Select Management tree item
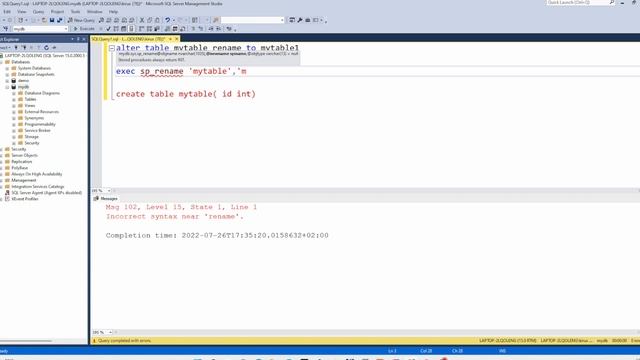Viewport: 640px width, 360px height. click(x=24, y=180)
